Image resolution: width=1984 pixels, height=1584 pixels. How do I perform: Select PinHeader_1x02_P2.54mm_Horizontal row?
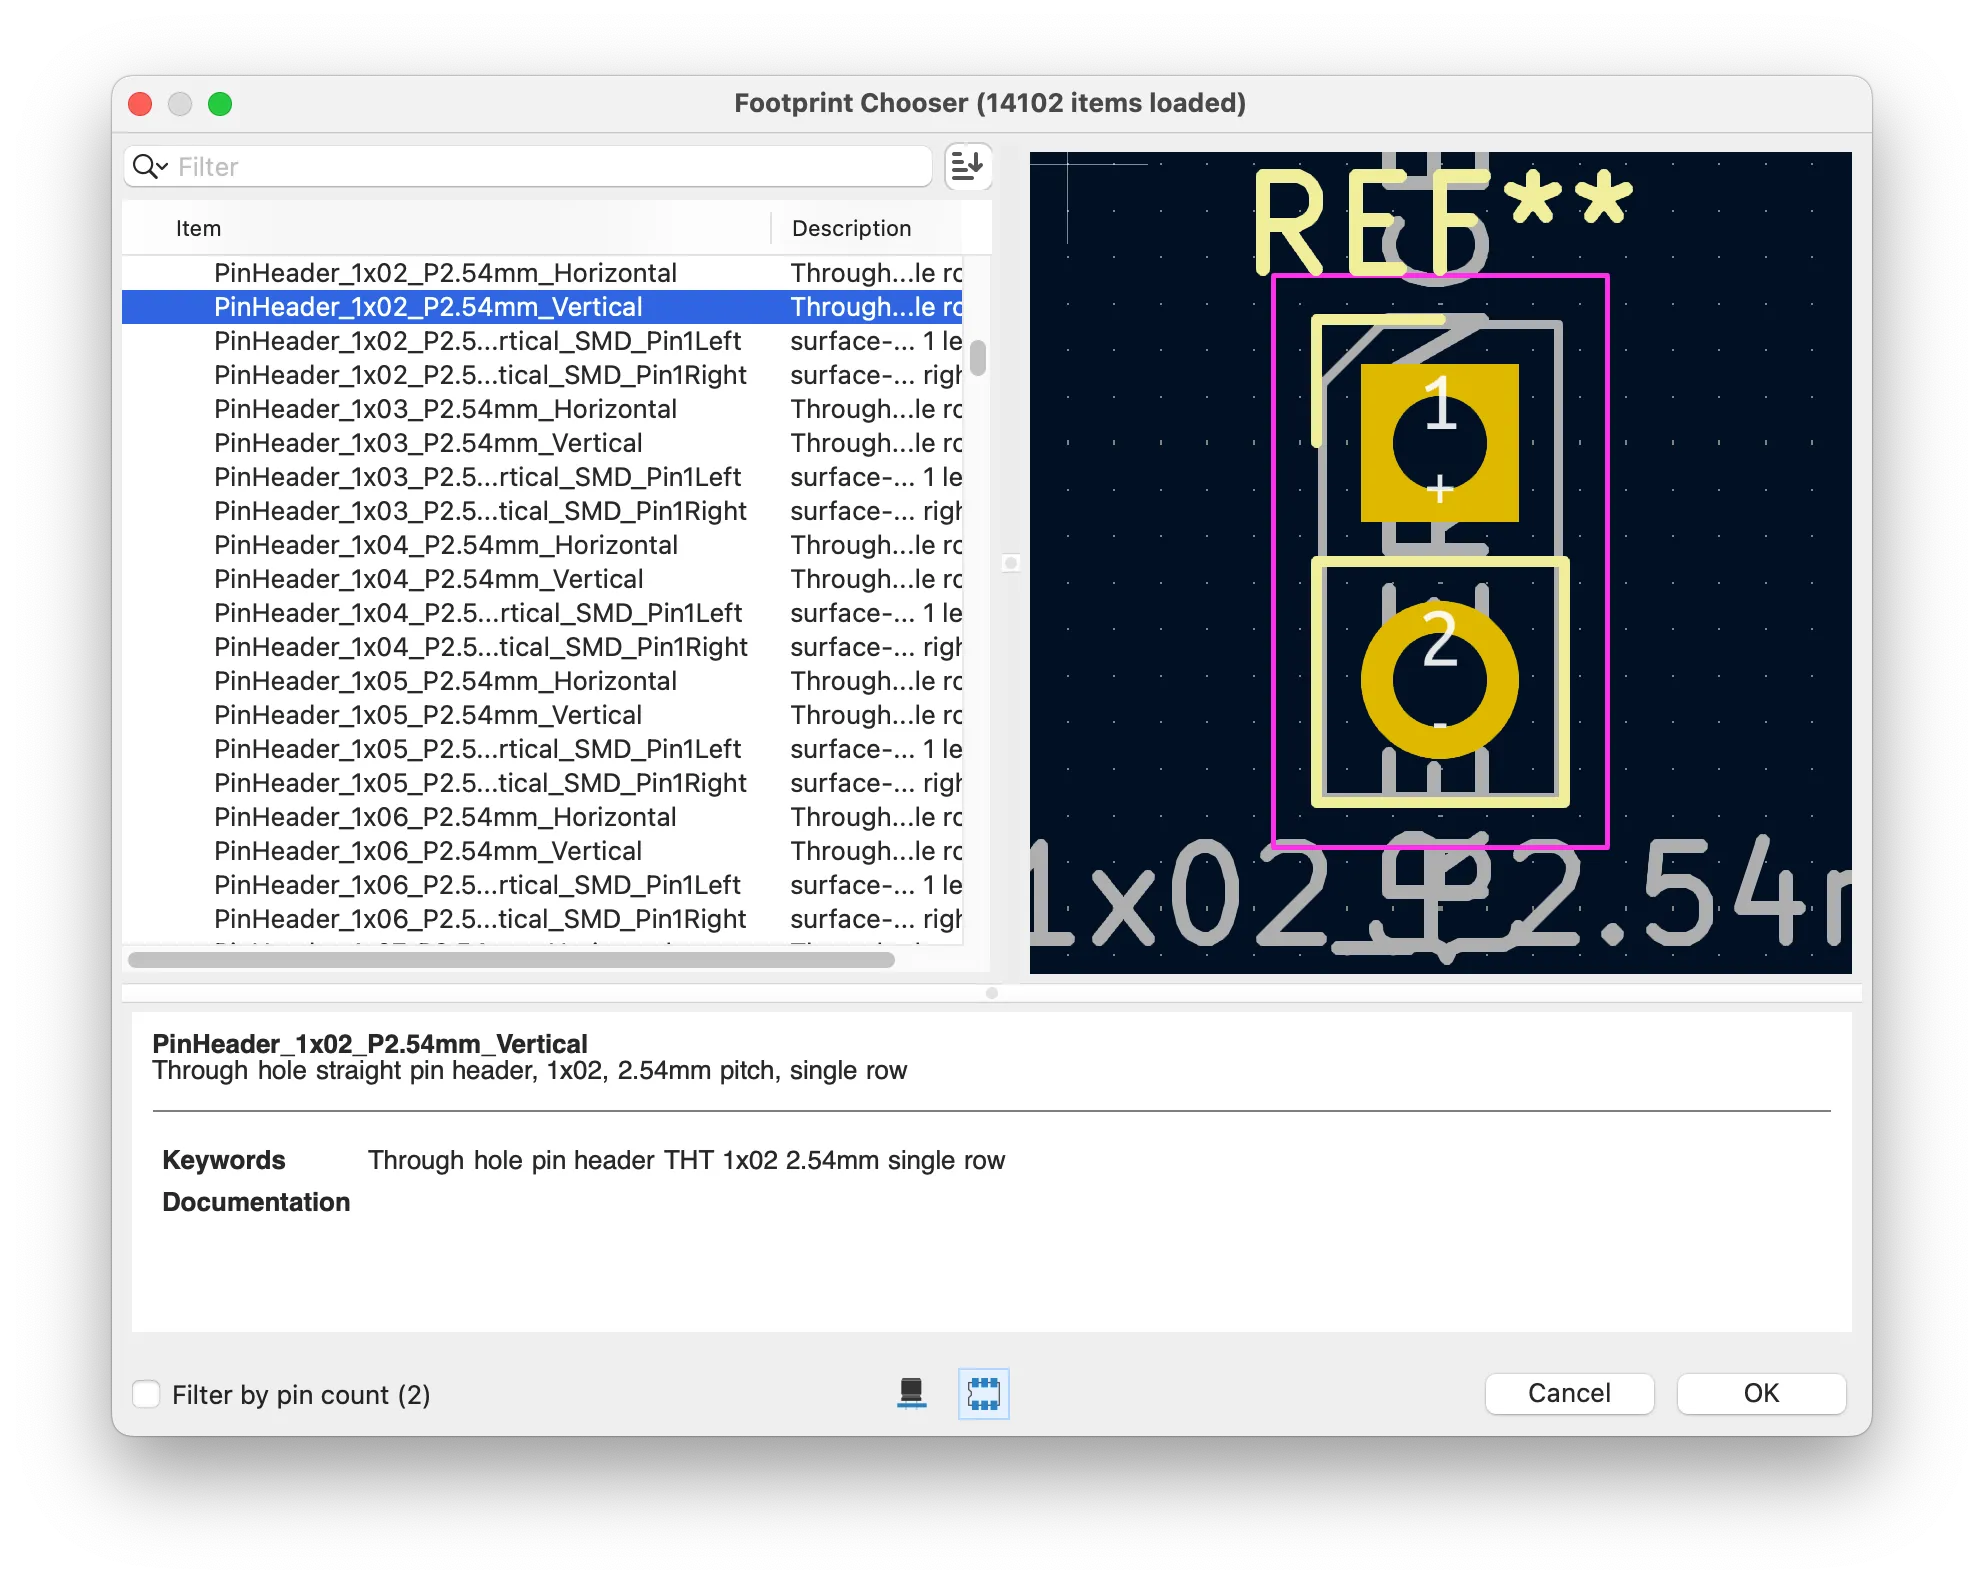542,273
